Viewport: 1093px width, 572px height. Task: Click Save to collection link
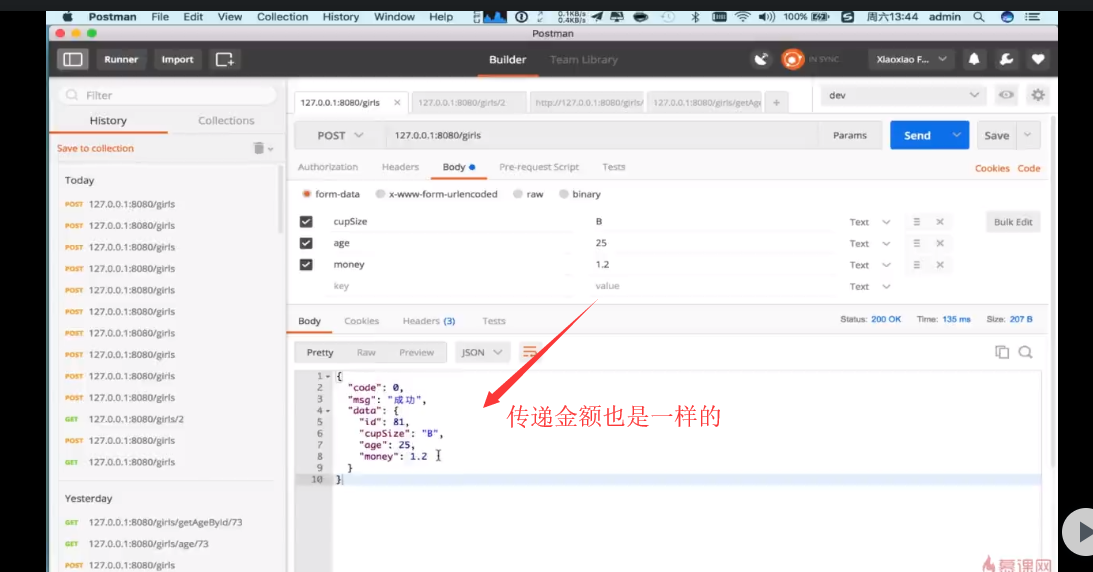click(x=95, y=148)
